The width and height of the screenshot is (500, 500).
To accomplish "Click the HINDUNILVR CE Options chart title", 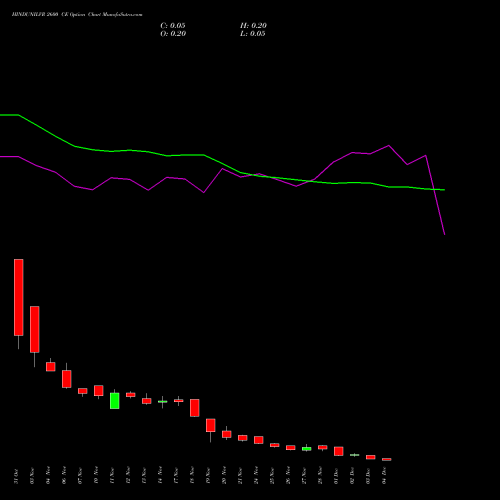I will [x=77, y=14].
